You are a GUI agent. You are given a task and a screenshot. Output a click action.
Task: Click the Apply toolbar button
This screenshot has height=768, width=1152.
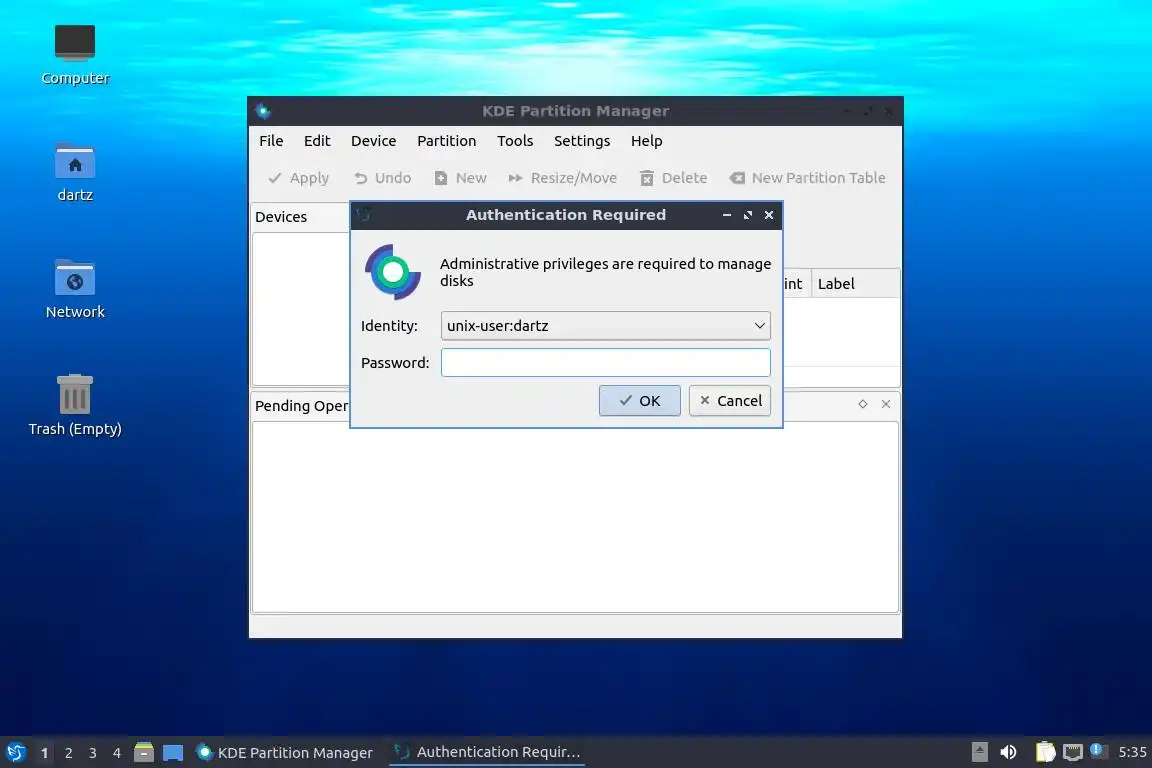pos(298,178)
